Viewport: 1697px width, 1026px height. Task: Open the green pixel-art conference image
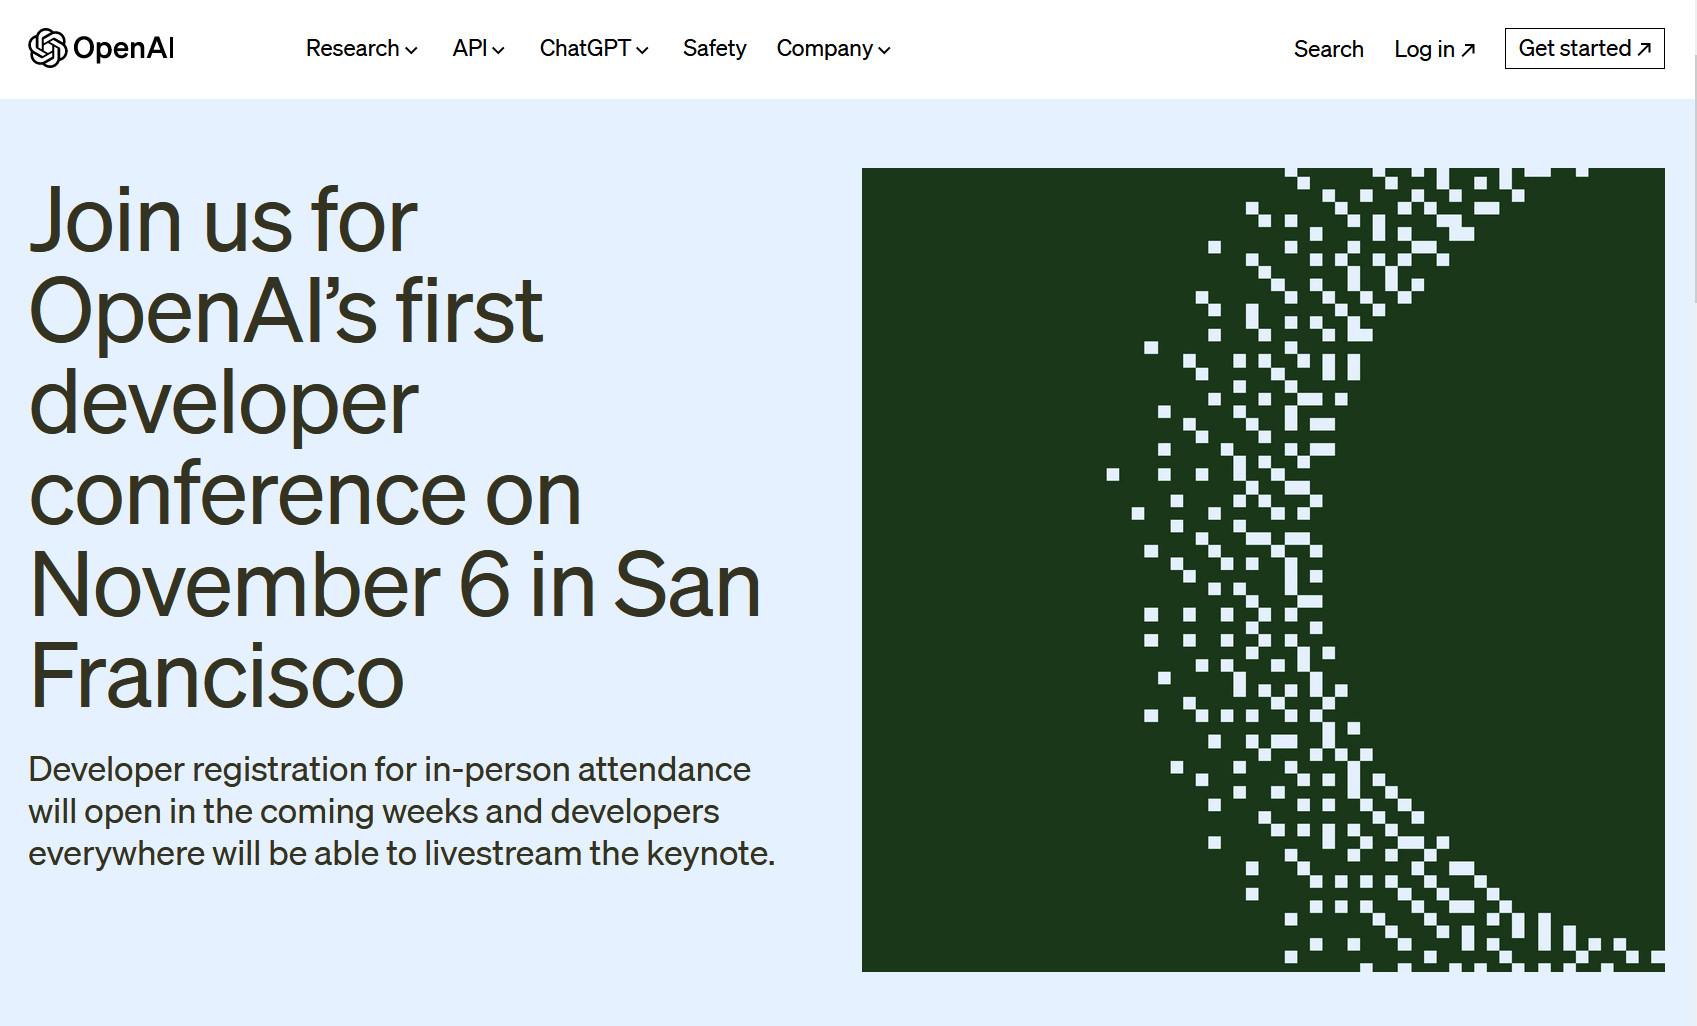1263,570
